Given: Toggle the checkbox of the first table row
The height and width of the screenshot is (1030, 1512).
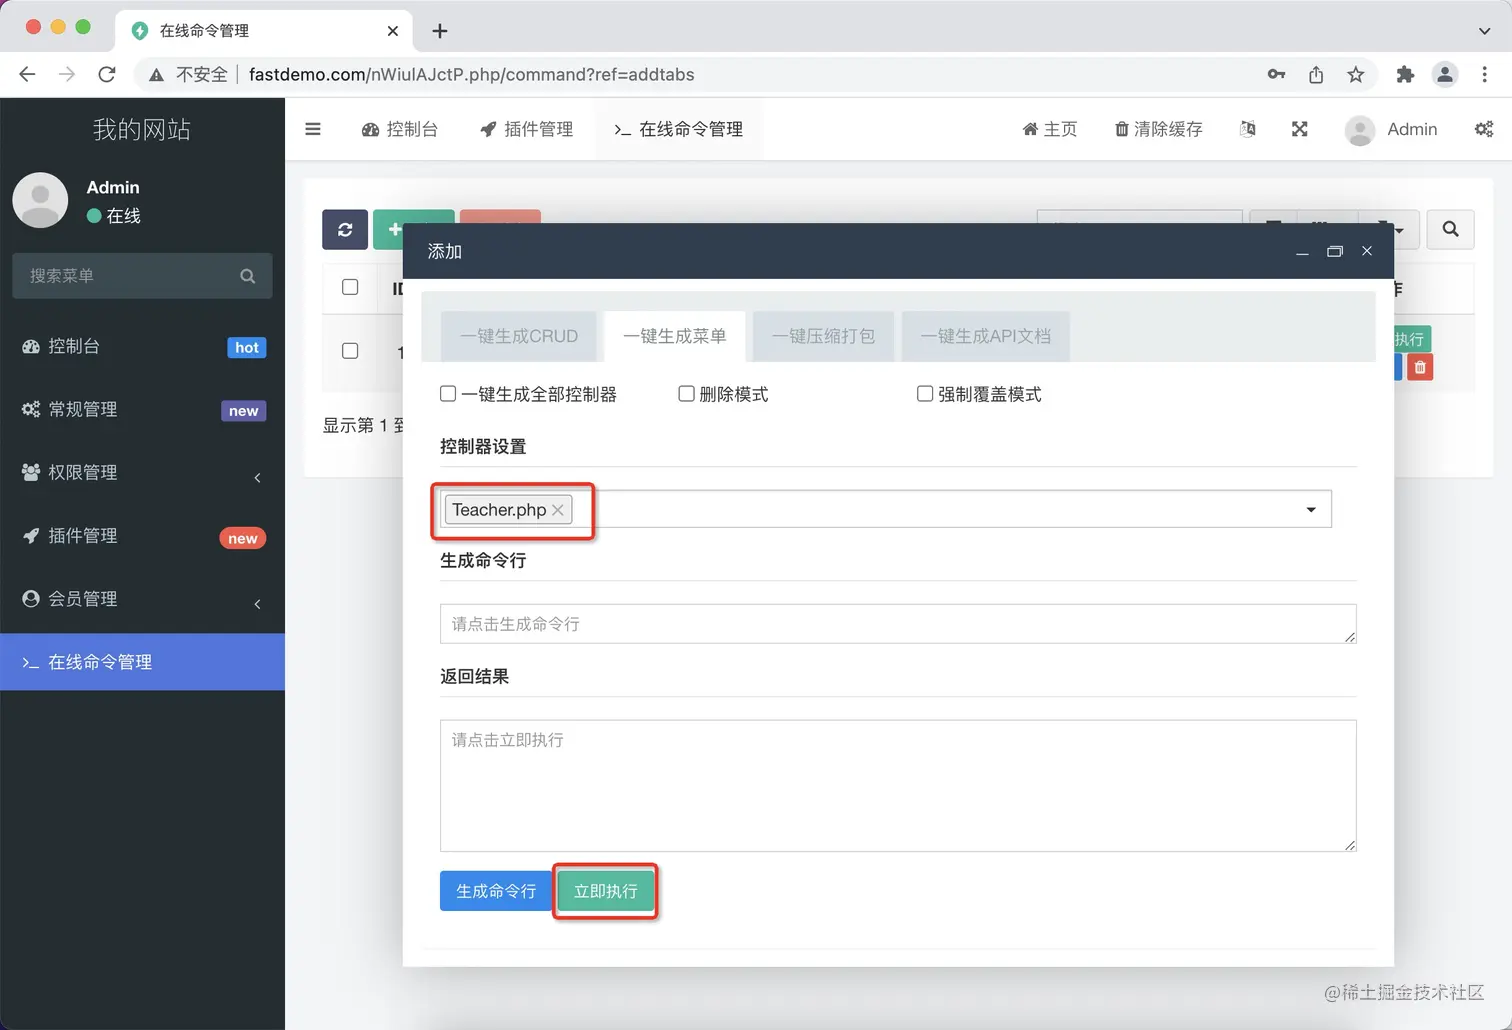Looking at the screenshot, I should tap(350, 351).
